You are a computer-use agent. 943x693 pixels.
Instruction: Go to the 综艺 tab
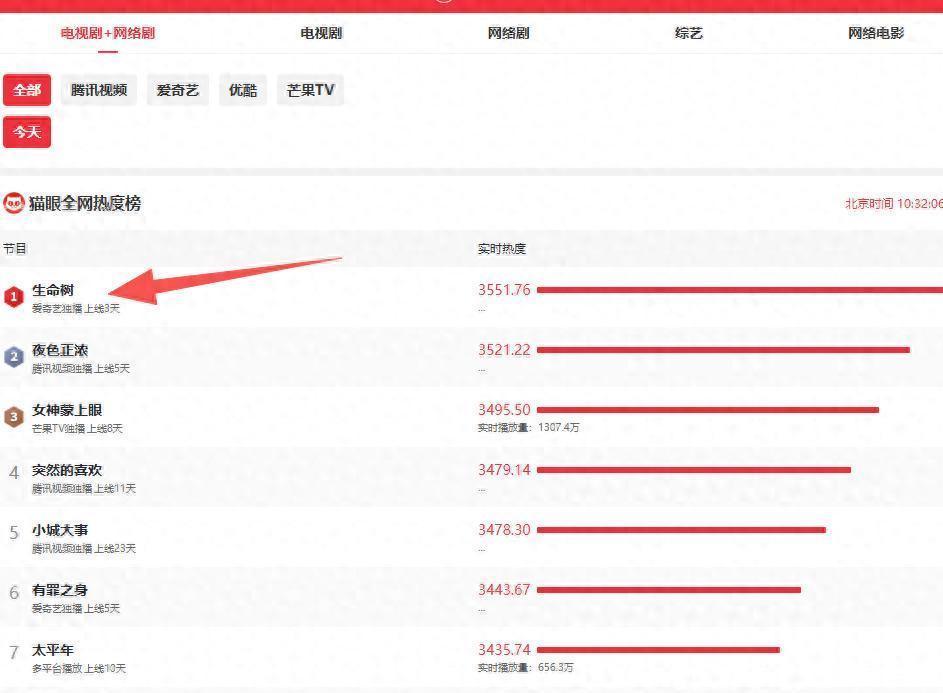pos(689,33)
